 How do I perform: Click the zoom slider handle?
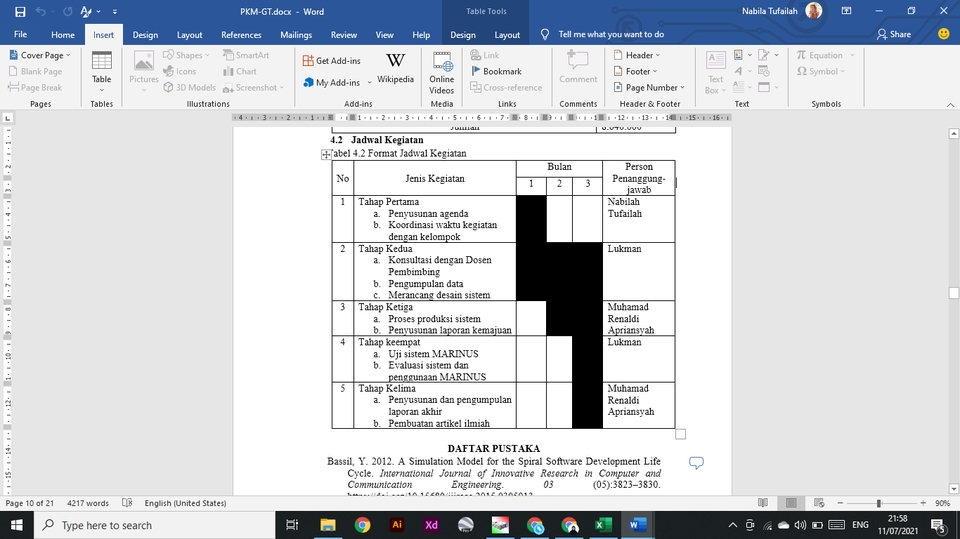(879, 503)
